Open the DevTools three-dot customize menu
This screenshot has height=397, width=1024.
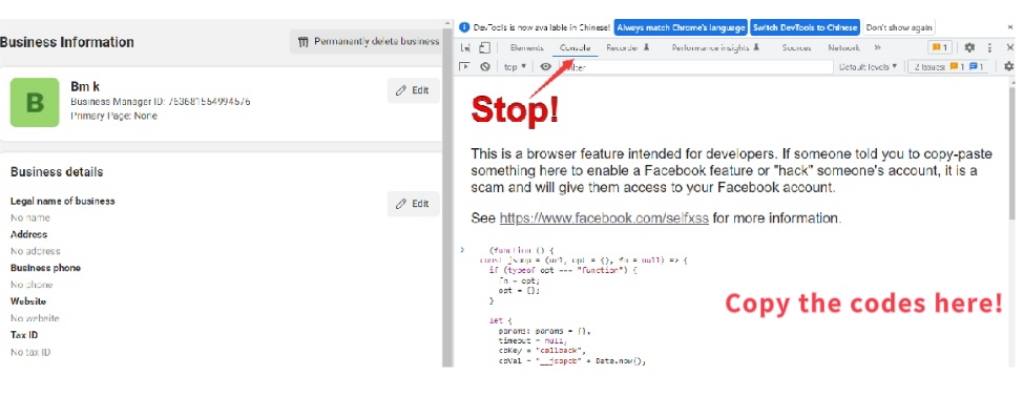click(989, 48)
